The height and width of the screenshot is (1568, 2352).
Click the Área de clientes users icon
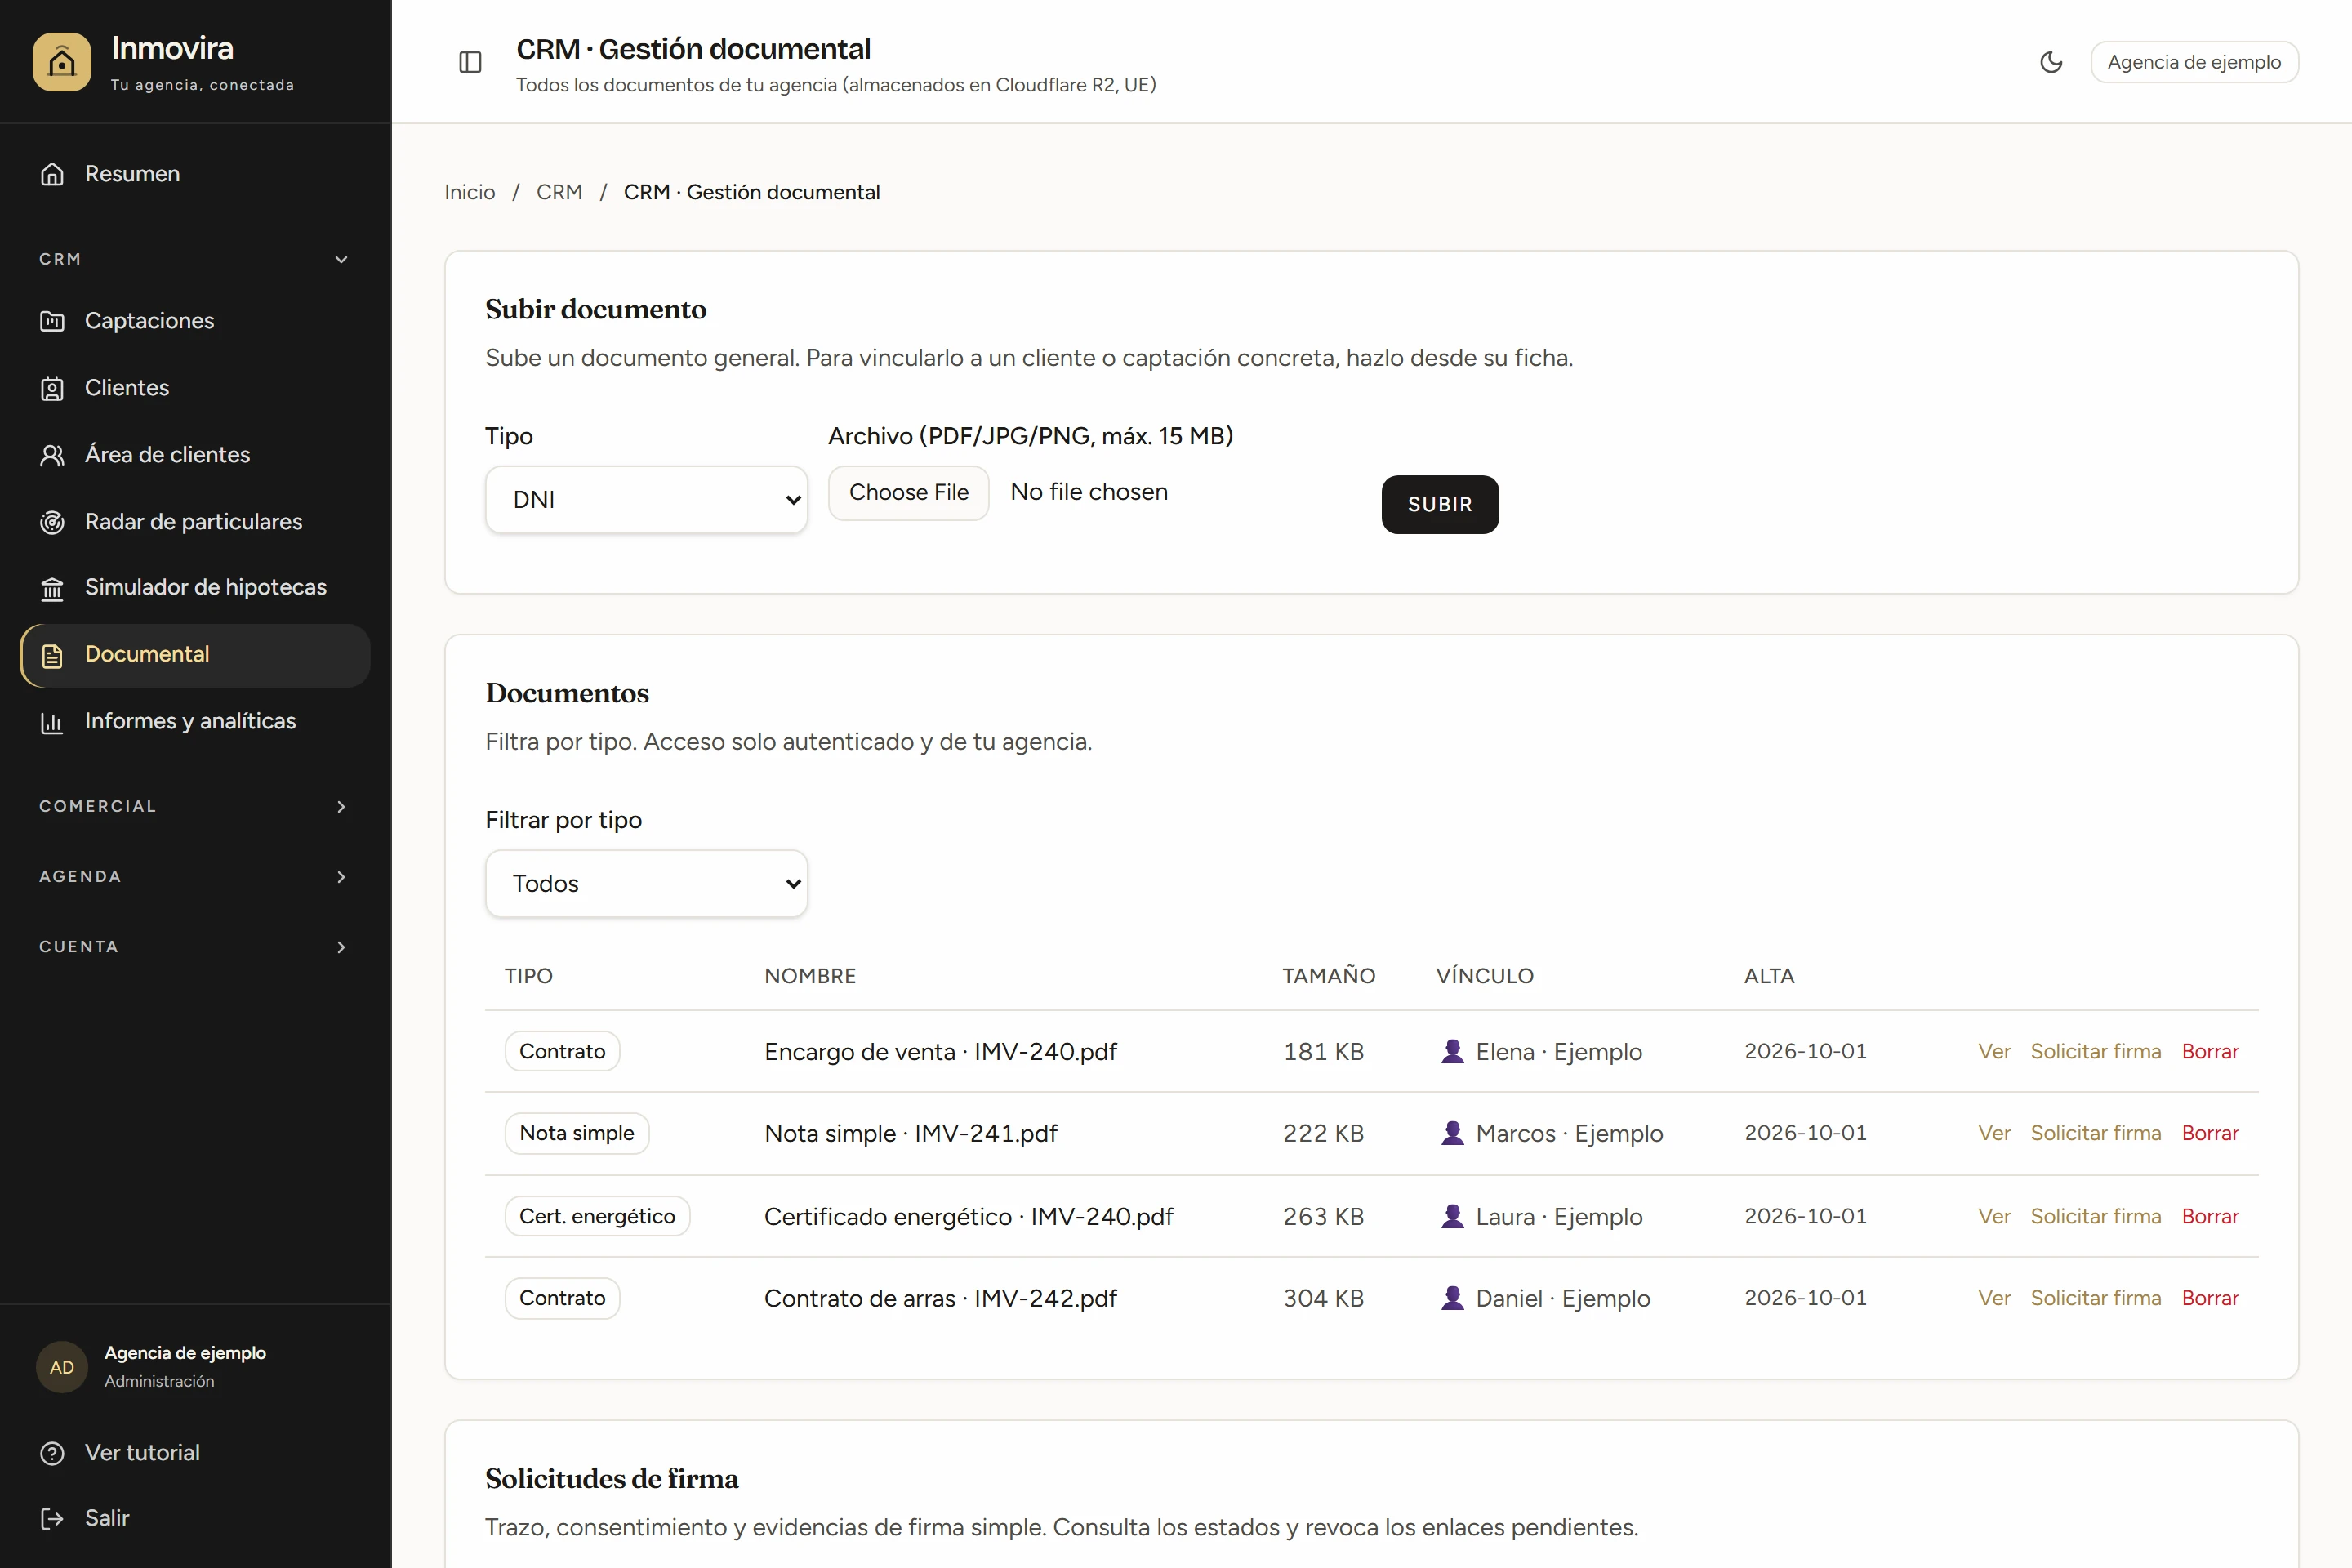52,455
